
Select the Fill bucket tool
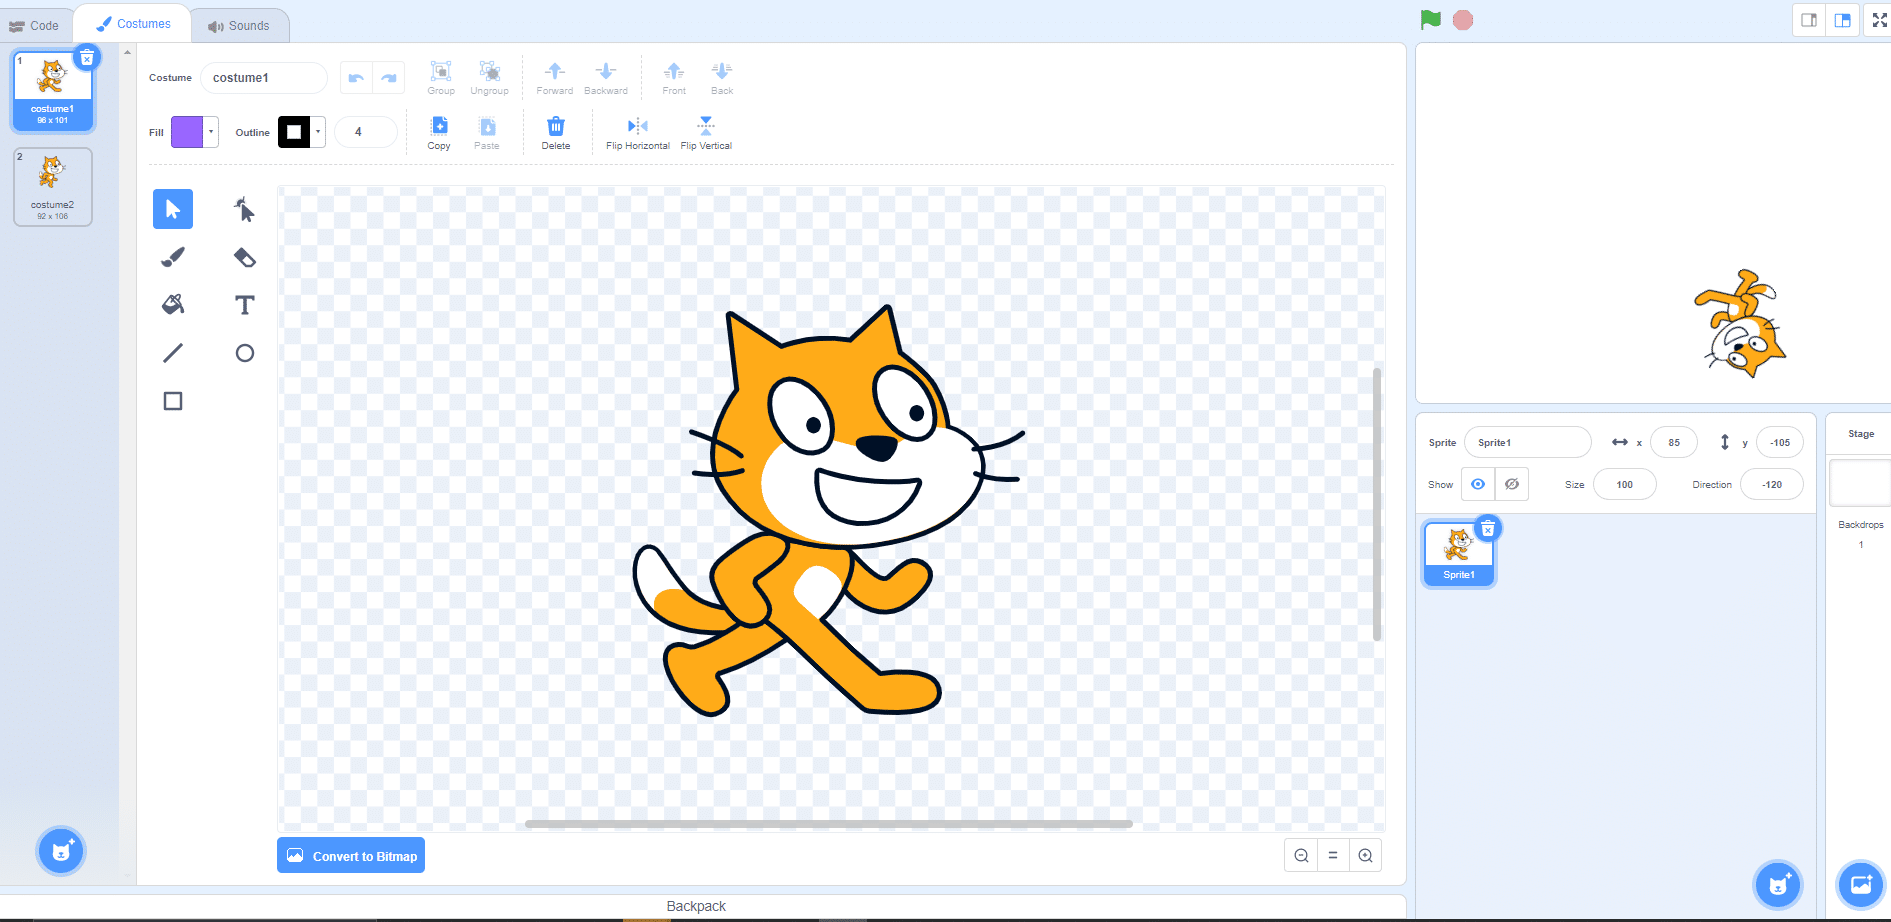pyautogui.click(x=173, y=305)
